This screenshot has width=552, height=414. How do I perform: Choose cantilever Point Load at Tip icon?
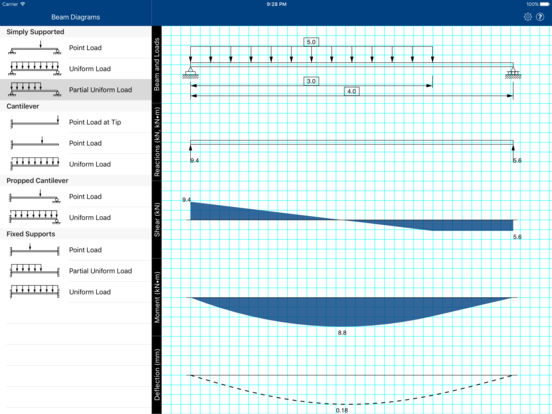[34, 122]
